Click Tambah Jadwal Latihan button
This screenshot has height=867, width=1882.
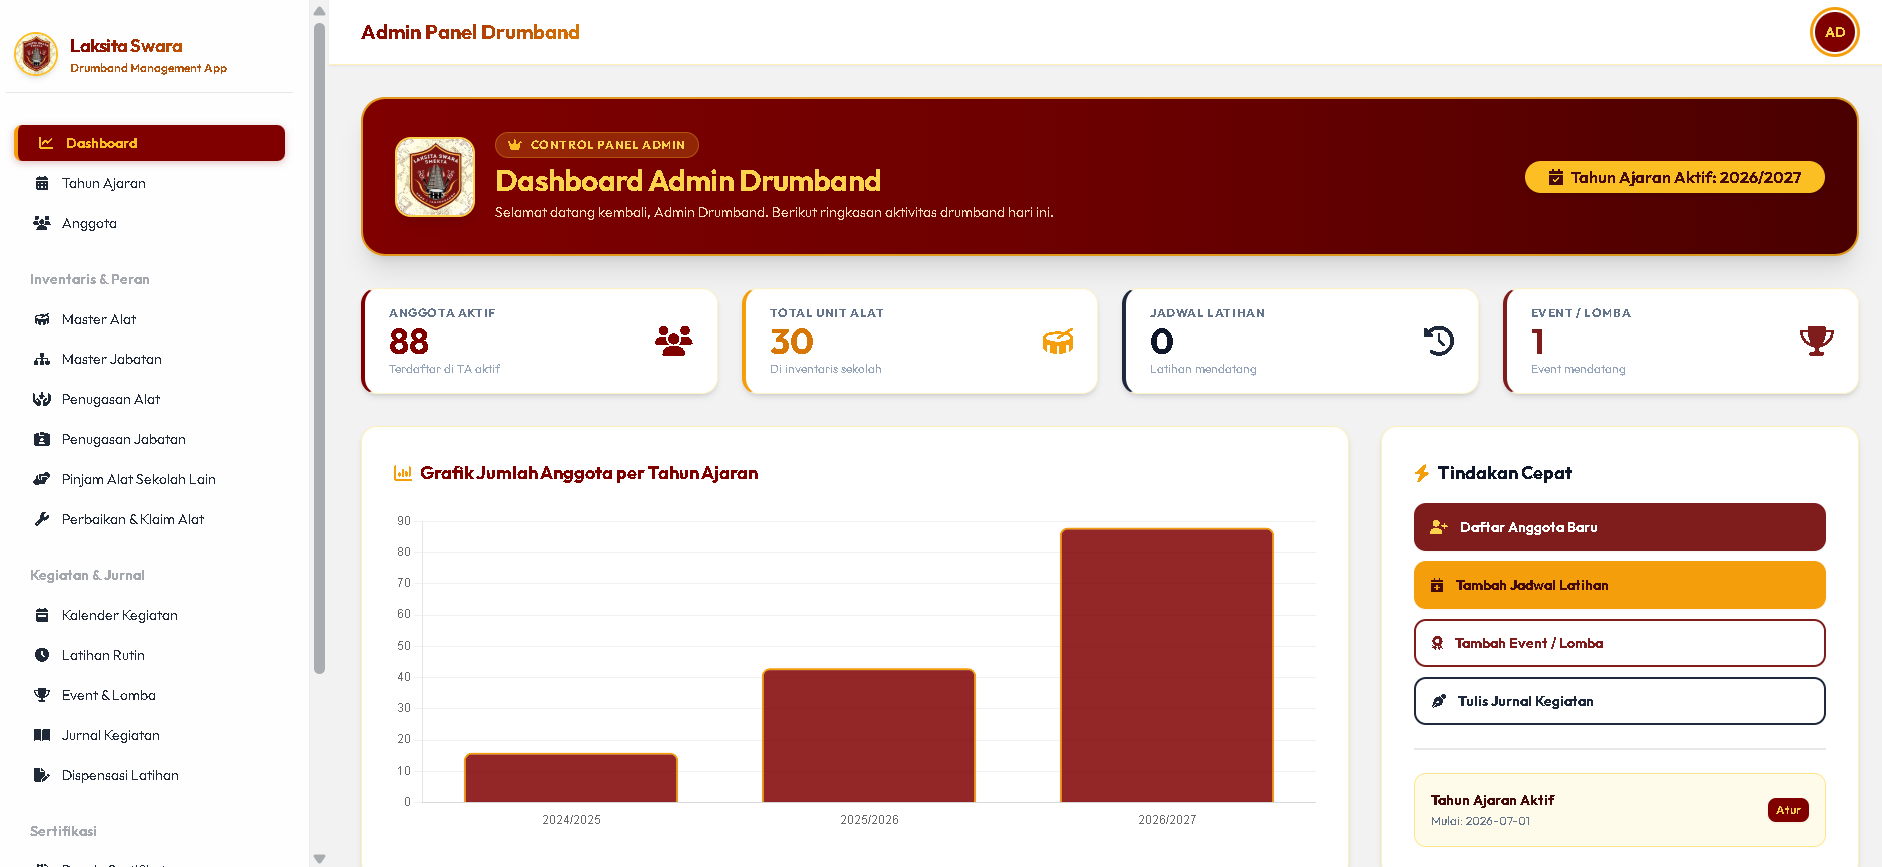1619,585
